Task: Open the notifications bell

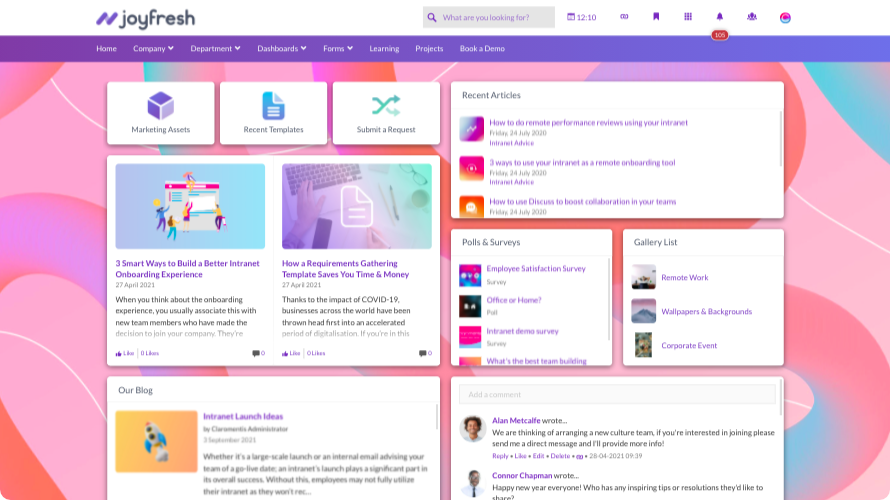Action: tap(720, 17)
